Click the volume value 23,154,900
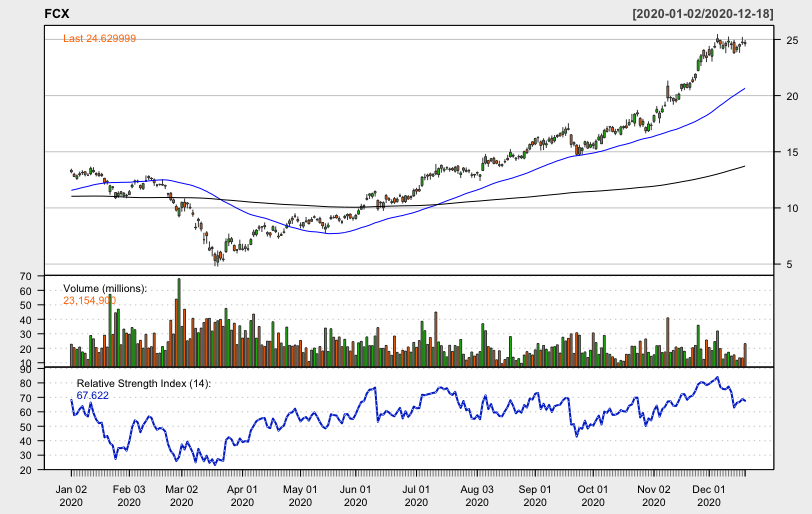The image size is (812, 514). [89, 300]
